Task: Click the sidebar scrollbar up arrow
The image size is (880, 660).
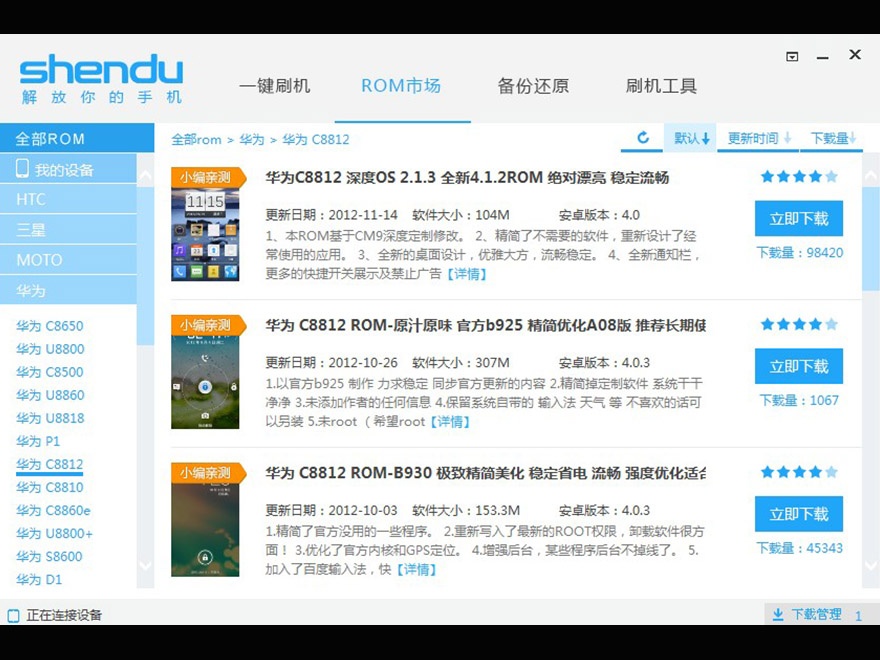Action: 145,176
